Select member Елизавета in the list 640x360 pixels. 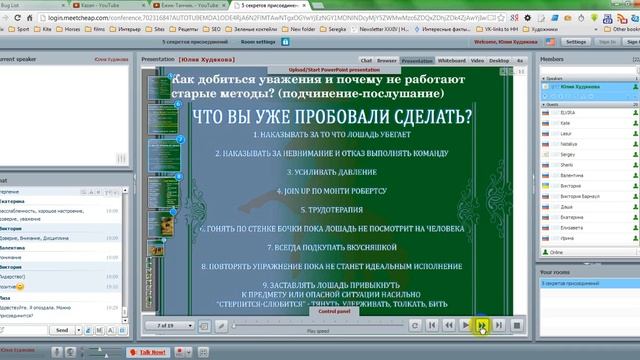click(x=590, y=228)
